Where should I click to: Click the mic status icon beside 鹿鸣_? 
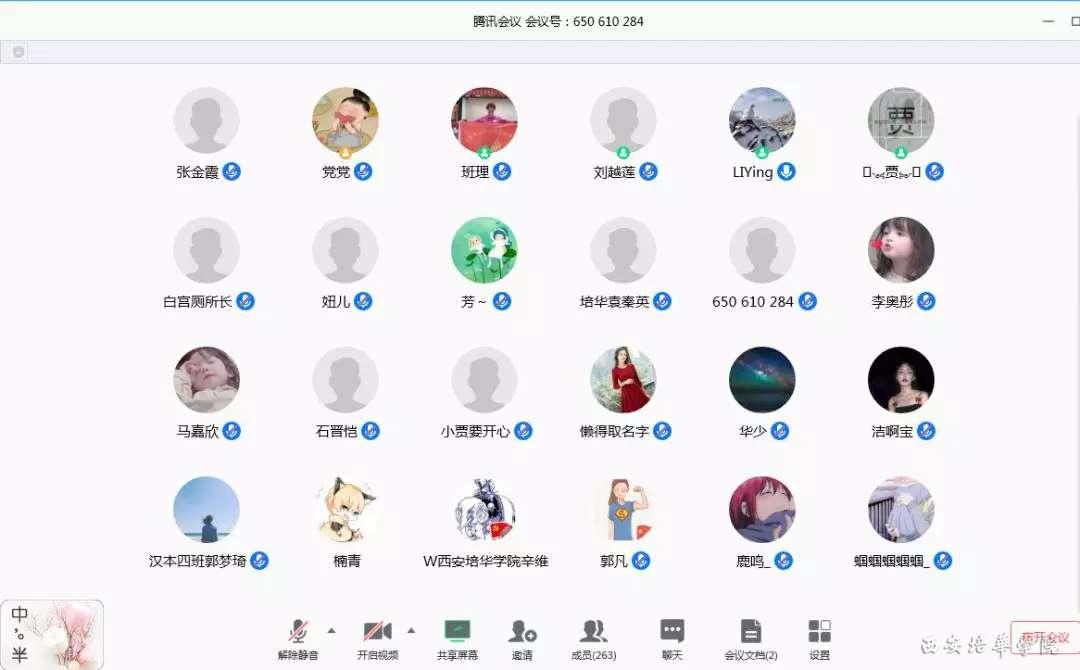click(784, 561)
